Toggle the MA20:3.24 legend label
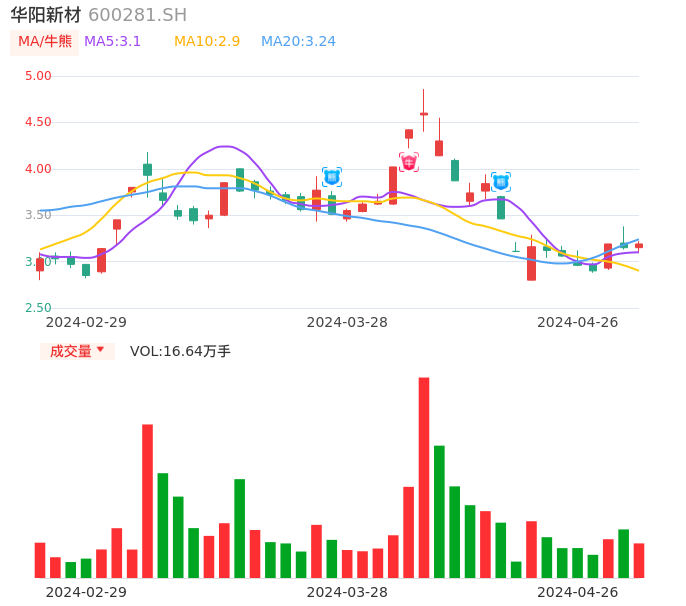Viewport: 686px width, 606px height. click(298, 42)
